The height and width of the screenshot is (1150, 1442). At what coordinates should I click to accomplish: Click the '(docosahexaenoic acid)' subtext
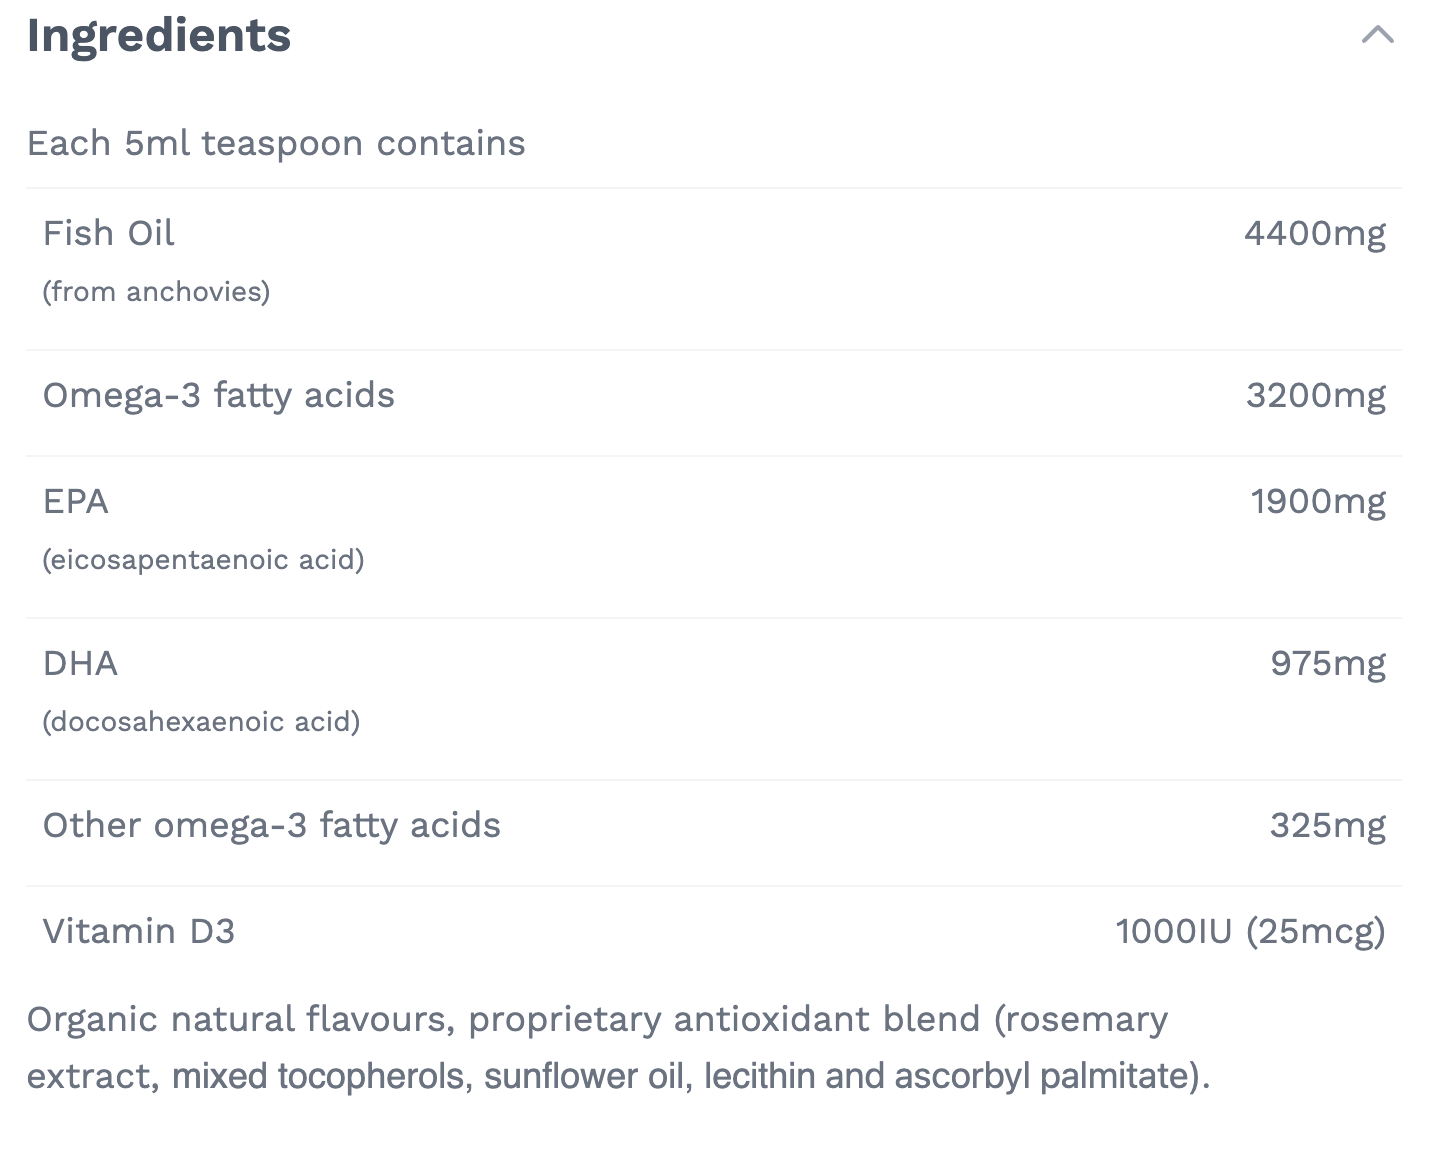click(201, 722)
